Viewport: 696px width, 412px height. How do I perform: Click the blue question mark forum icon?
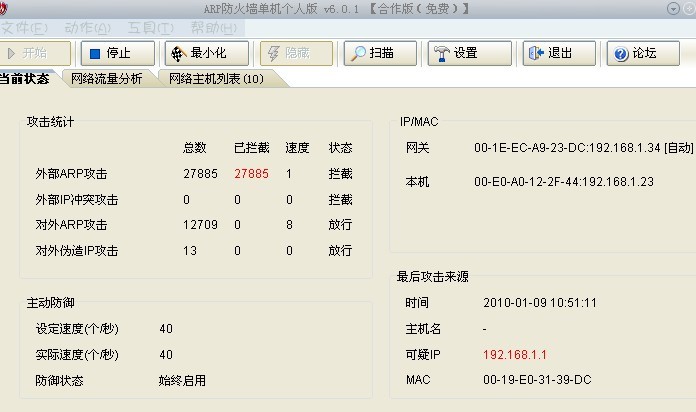(x=621, y=54)
